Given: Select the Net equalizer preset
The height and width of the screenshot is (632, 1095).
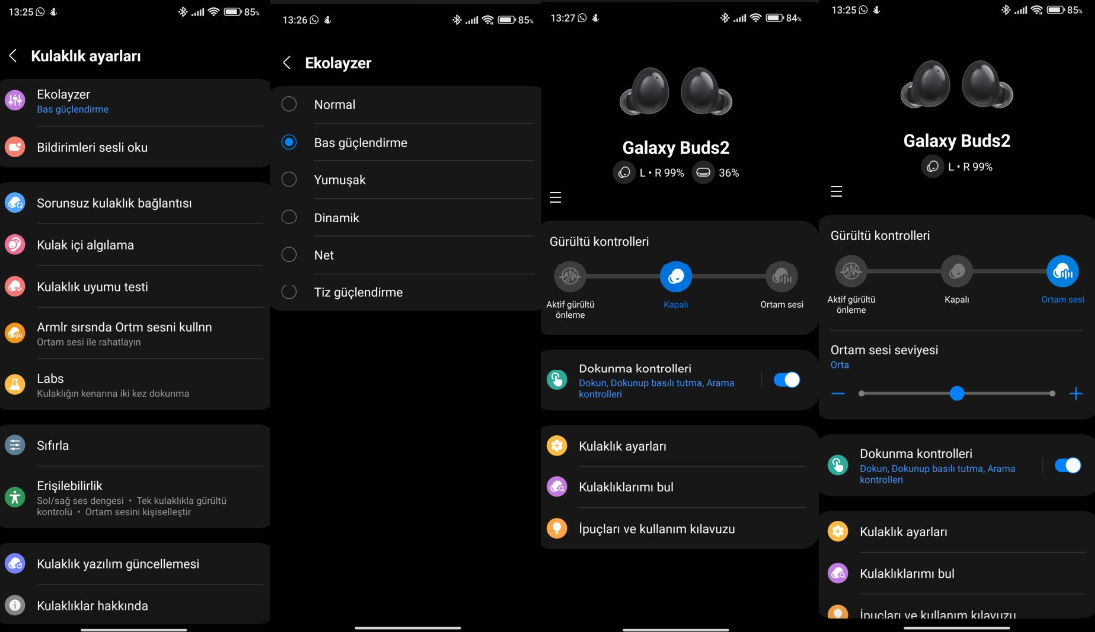Looking at the screenshot, I should click(289, 255).
